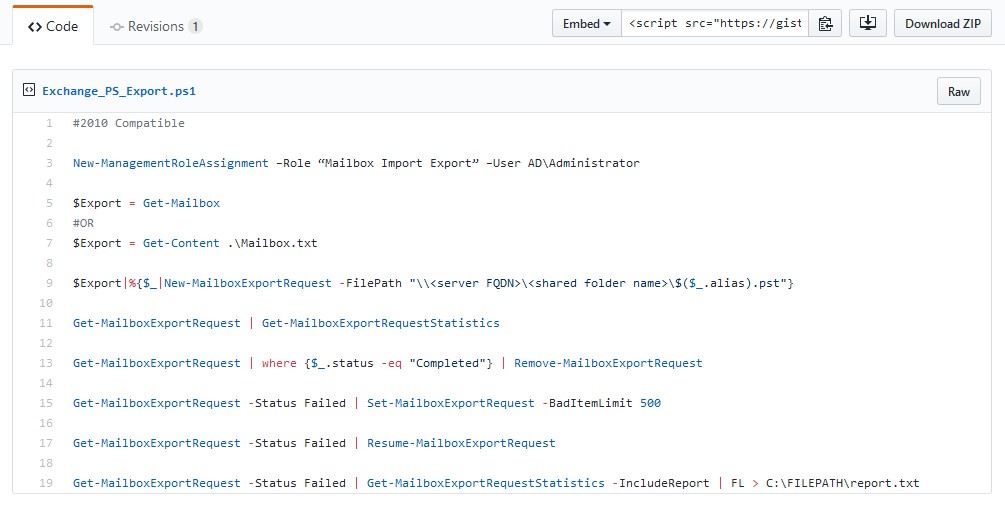Click "Set-MailboxExportRequest" on line 15
The height and width of the screenshot is (508, 1005).
pyautogui.click(x=451, y=403)
